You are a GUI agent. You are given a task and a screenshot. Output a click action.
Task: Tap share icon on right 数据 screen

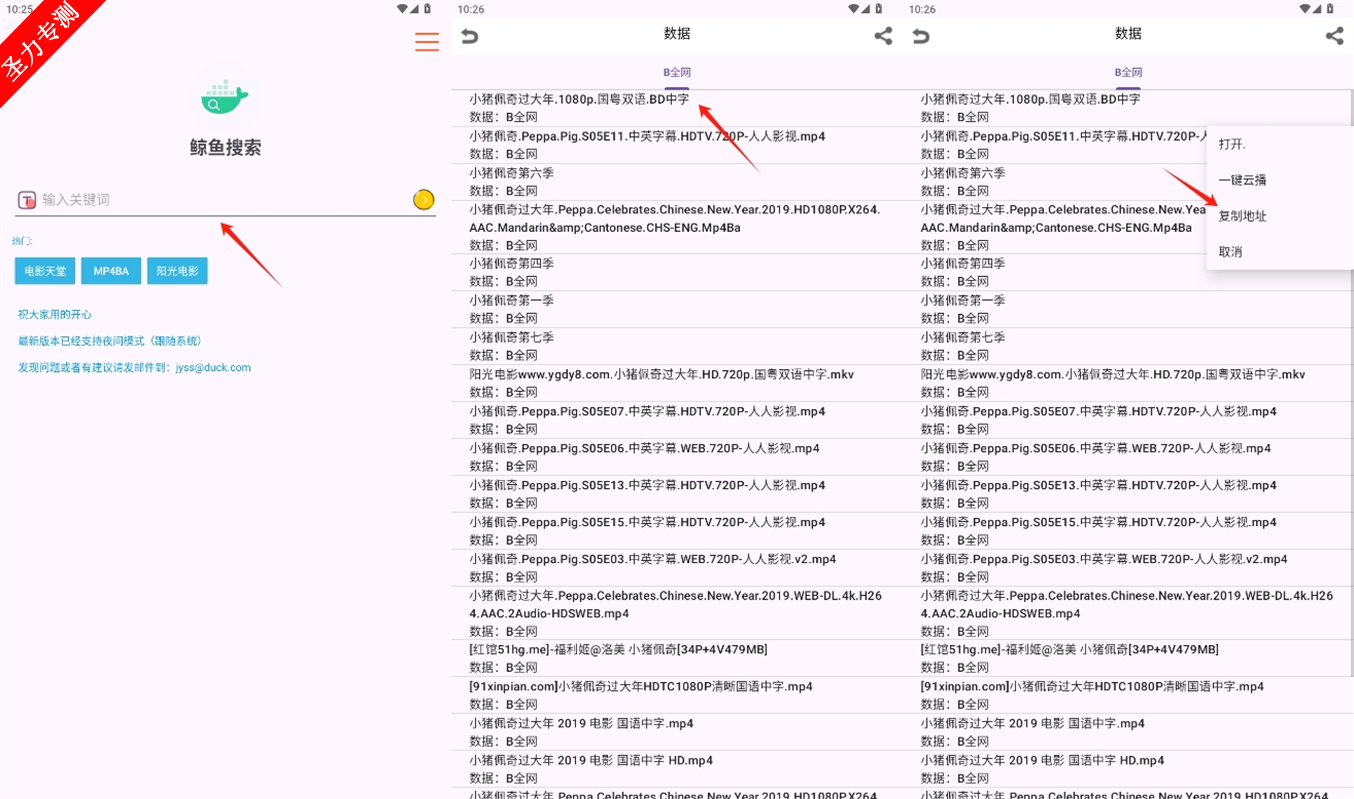tap(1334, 36)
